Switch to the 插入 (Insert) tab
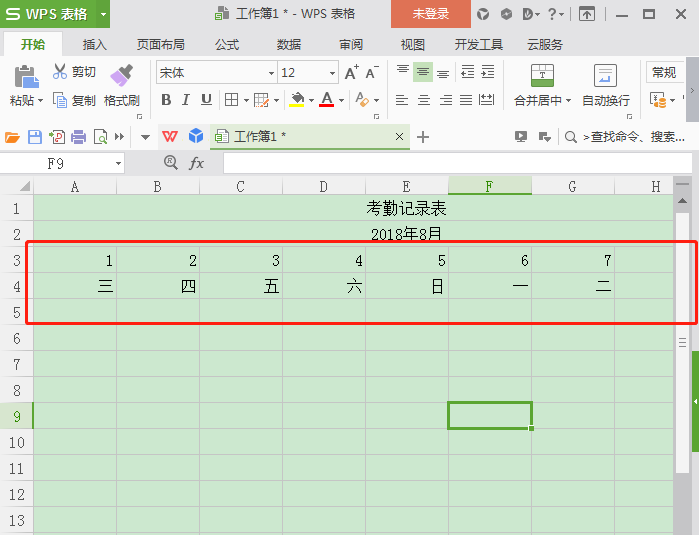Image resolution: width=699 pixels, height=535 pixels. tap(95, 45)
